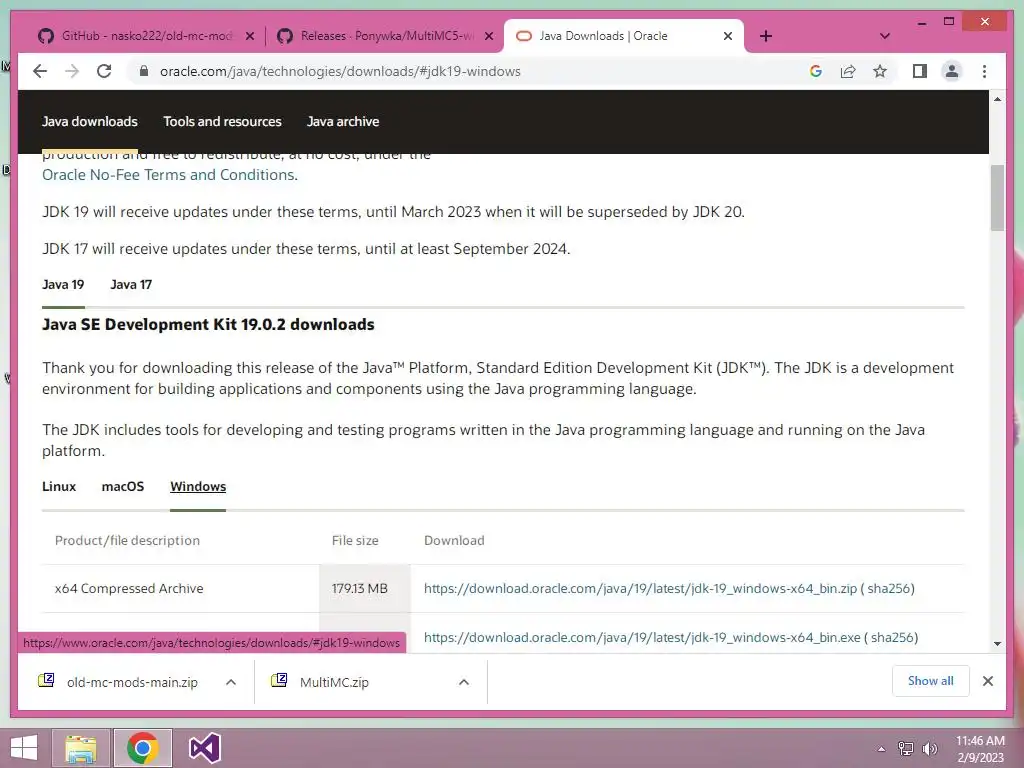Open the Windows Start menu
1024x768 pixels.
pyautogui.click(x=24, y=748)
